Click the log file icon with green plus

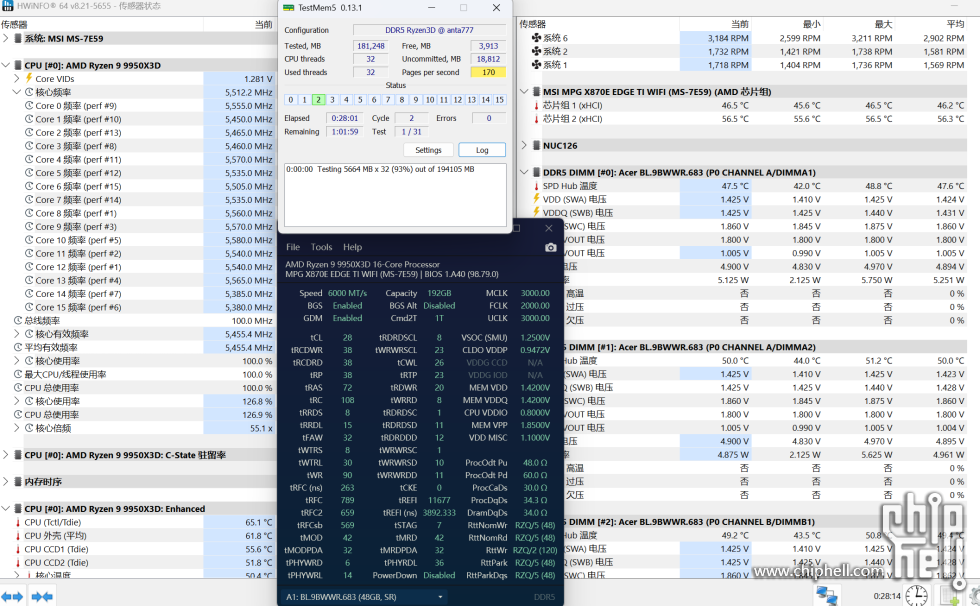coord(950,595)
